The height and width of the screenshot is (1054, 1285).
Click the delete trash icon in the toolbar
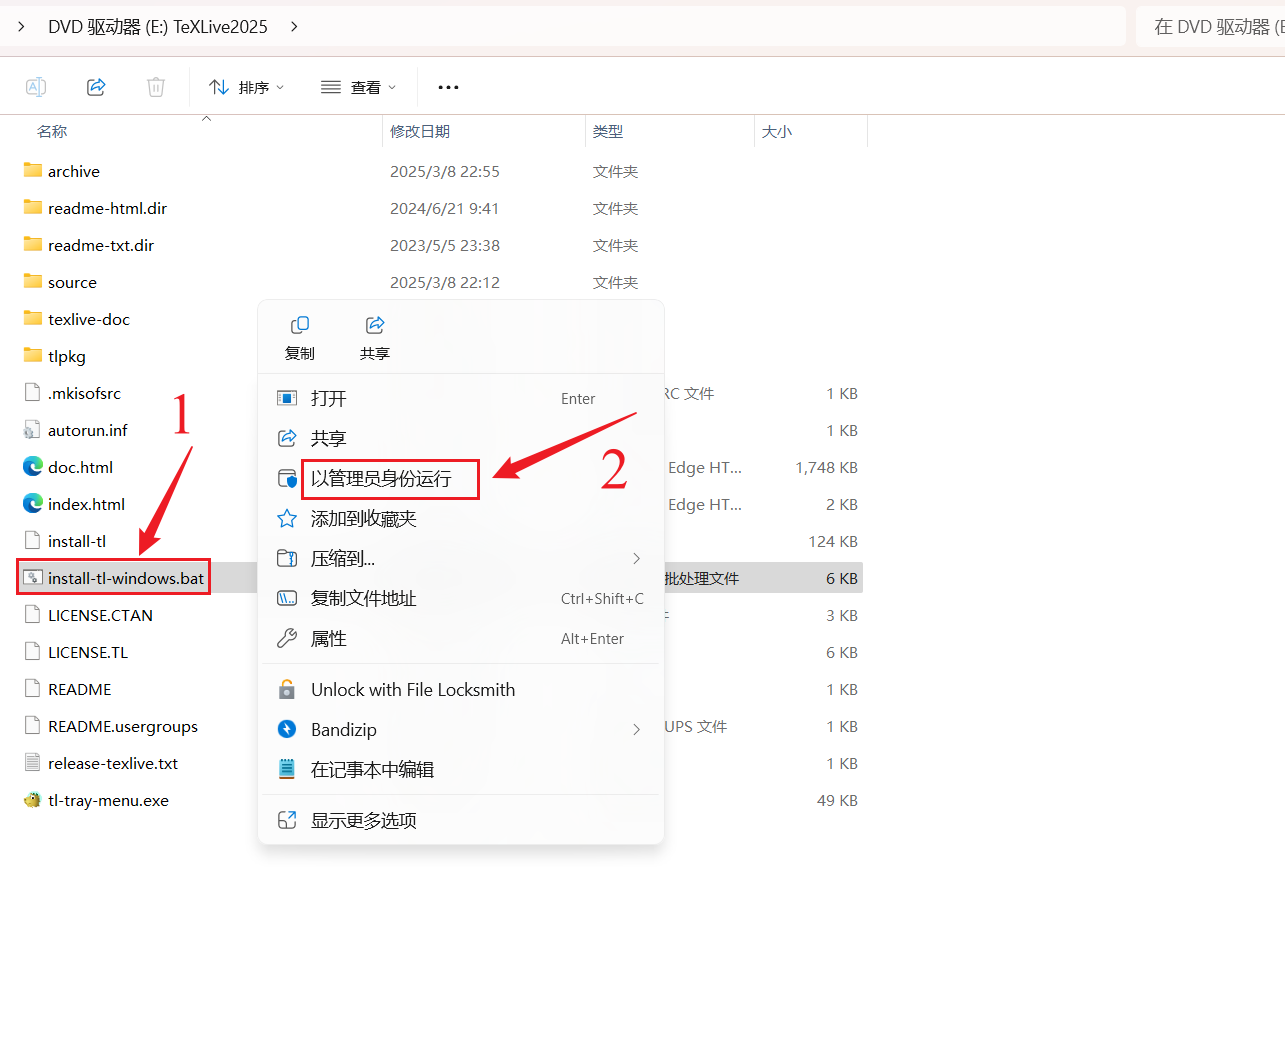156,87
